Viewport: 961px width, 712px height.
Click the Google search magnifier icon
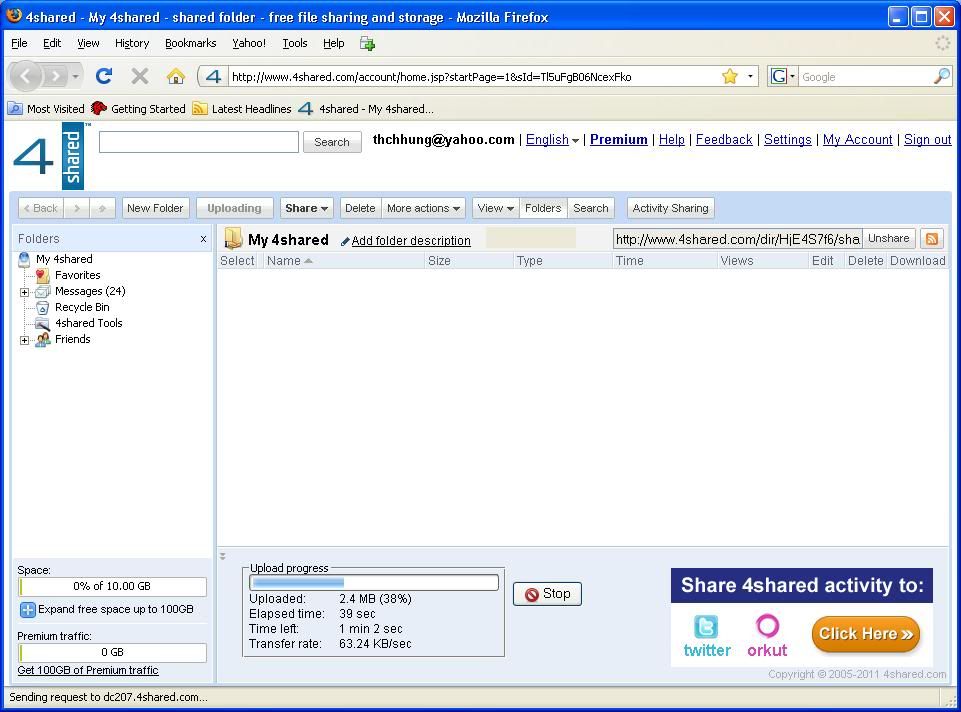(942, 76)
